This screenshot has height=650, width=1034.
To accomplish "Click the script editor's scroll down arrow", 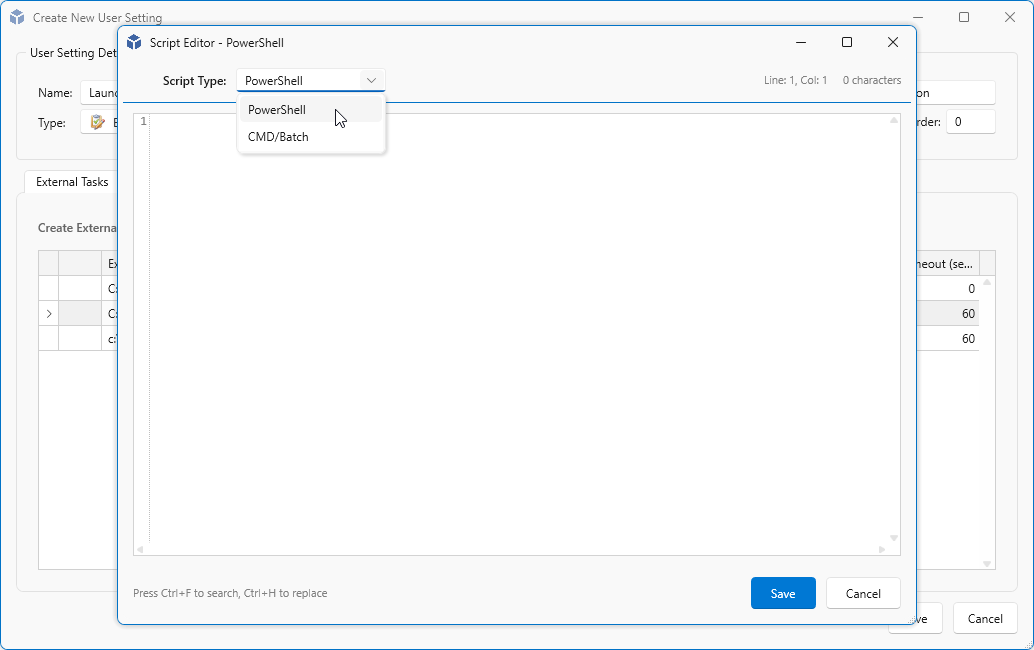I will click(x=894, y=537).
